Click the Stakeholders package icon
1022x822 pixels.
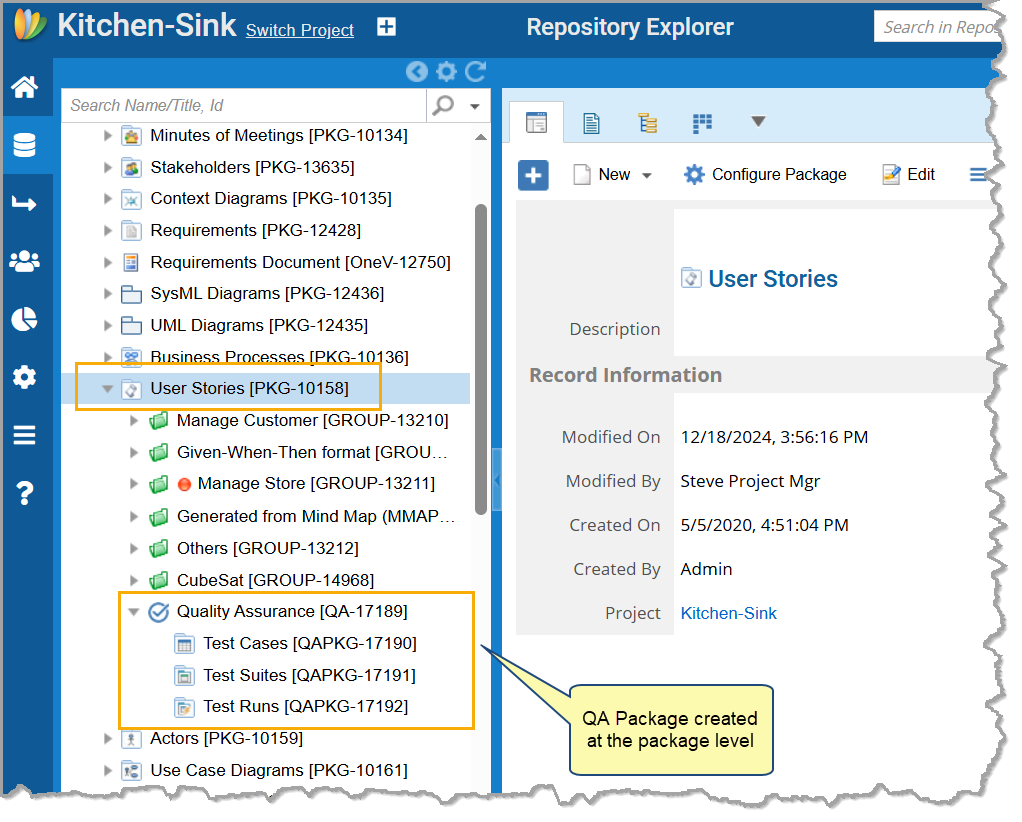pyautogui.click(x=131, y=168)
